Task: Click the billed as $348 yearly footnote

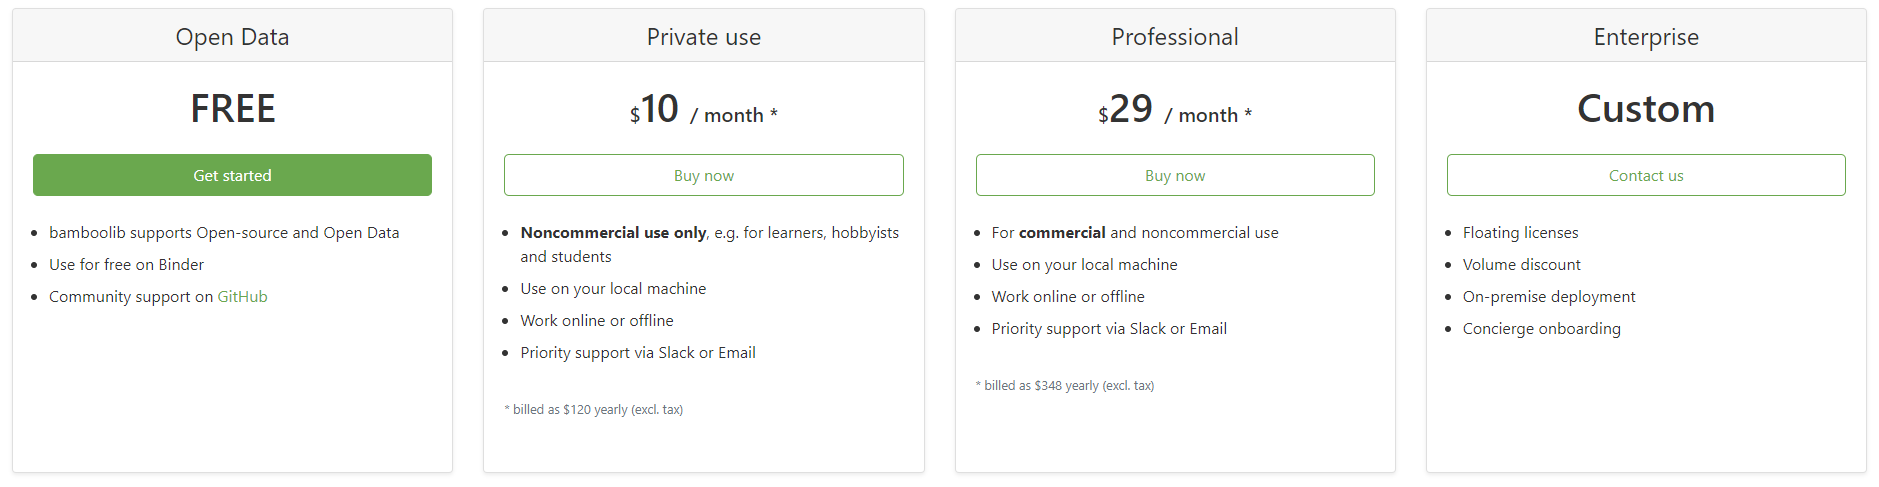Action: 1068,386
